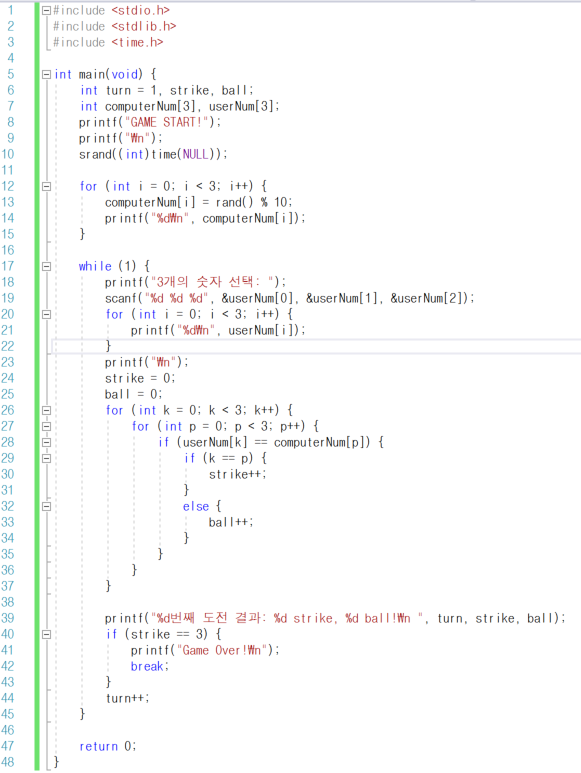Place cursor on "GAME START!" string
This screenshot has height=773, width=581.
[x=166, y=122]
